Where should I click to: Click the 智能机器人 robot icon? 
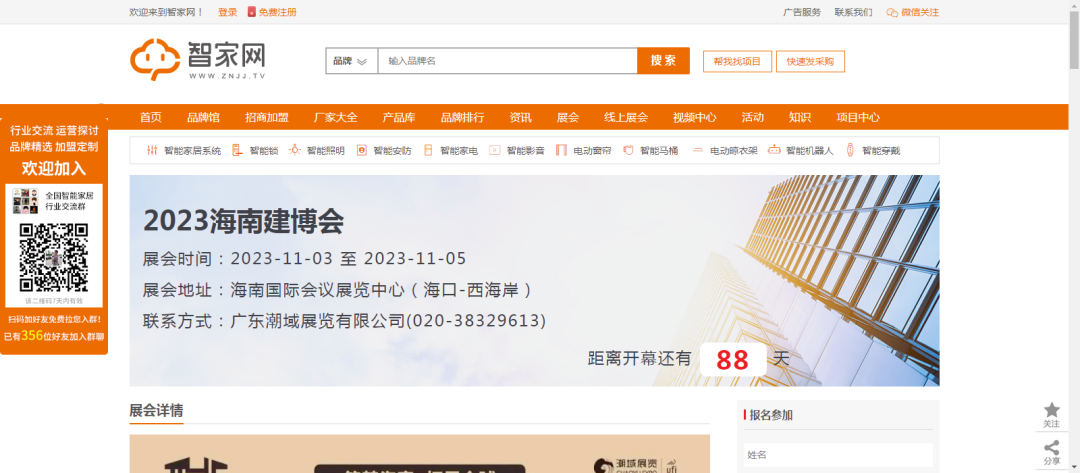(x=774, y=150)
